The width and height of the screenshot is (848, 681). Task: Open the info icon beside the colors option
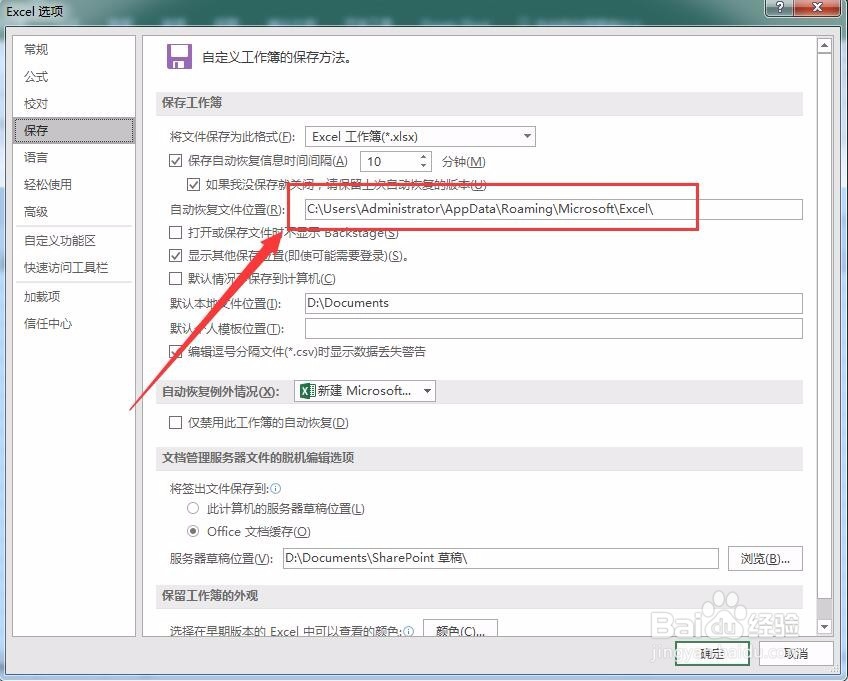click(408, 631)
